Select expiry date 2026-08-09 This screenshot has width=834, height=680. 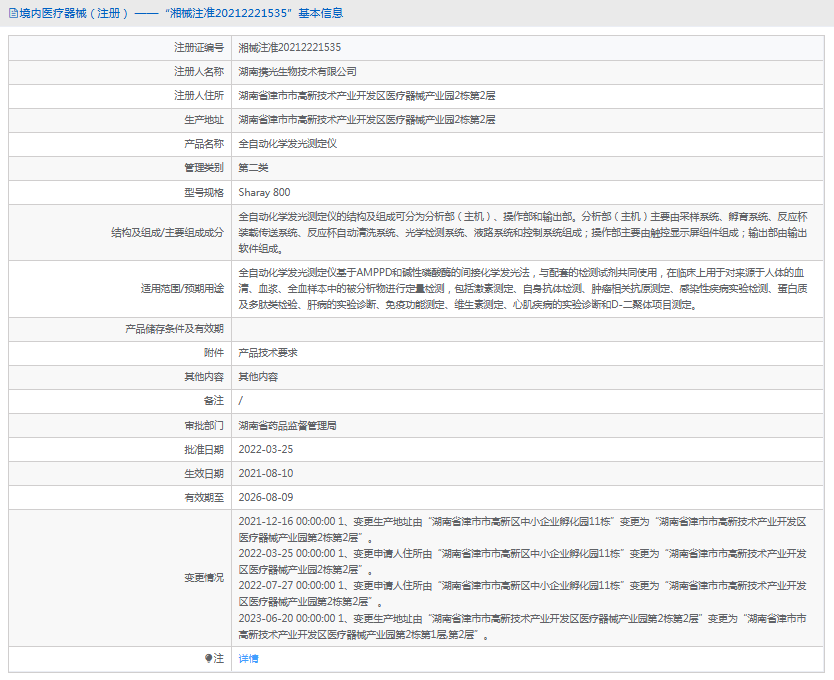266,497
